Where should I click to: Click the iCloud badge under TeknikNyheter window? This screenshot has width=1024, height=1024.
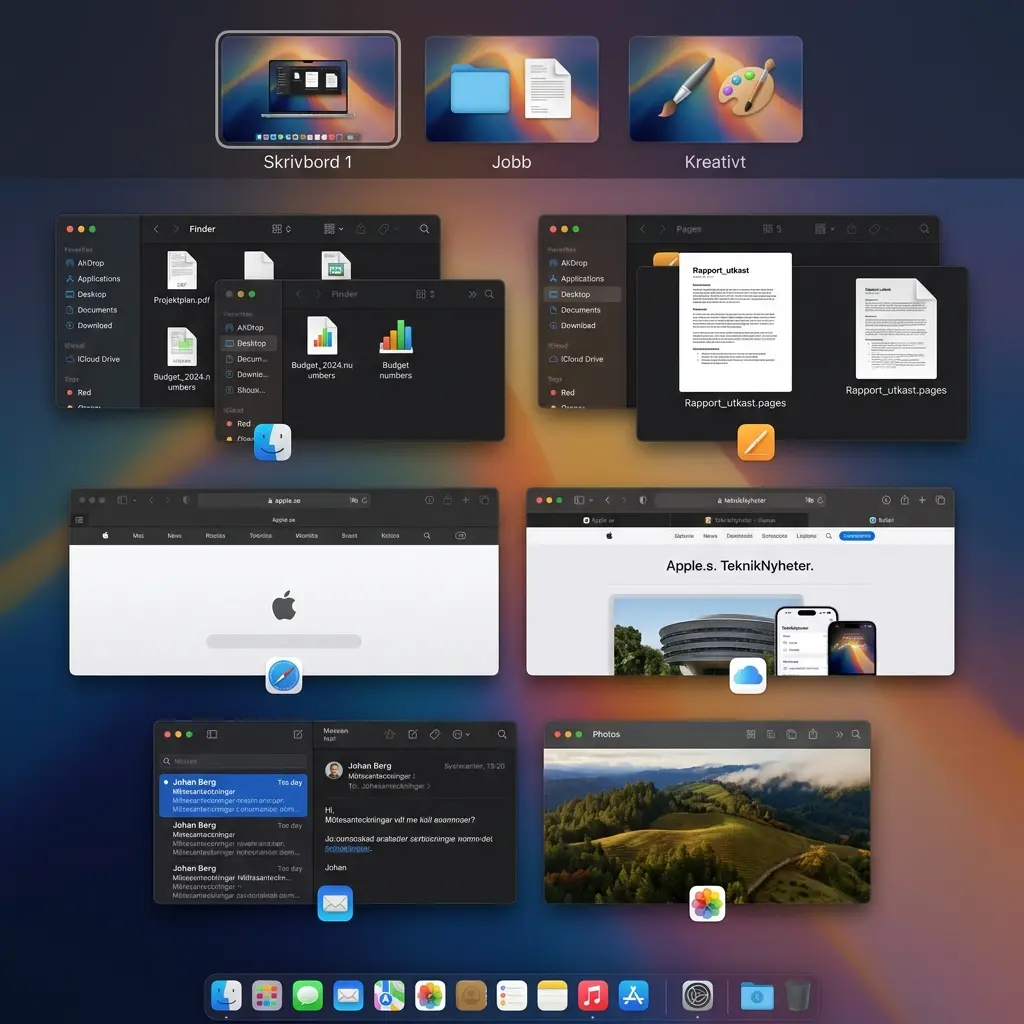point(748,676)
